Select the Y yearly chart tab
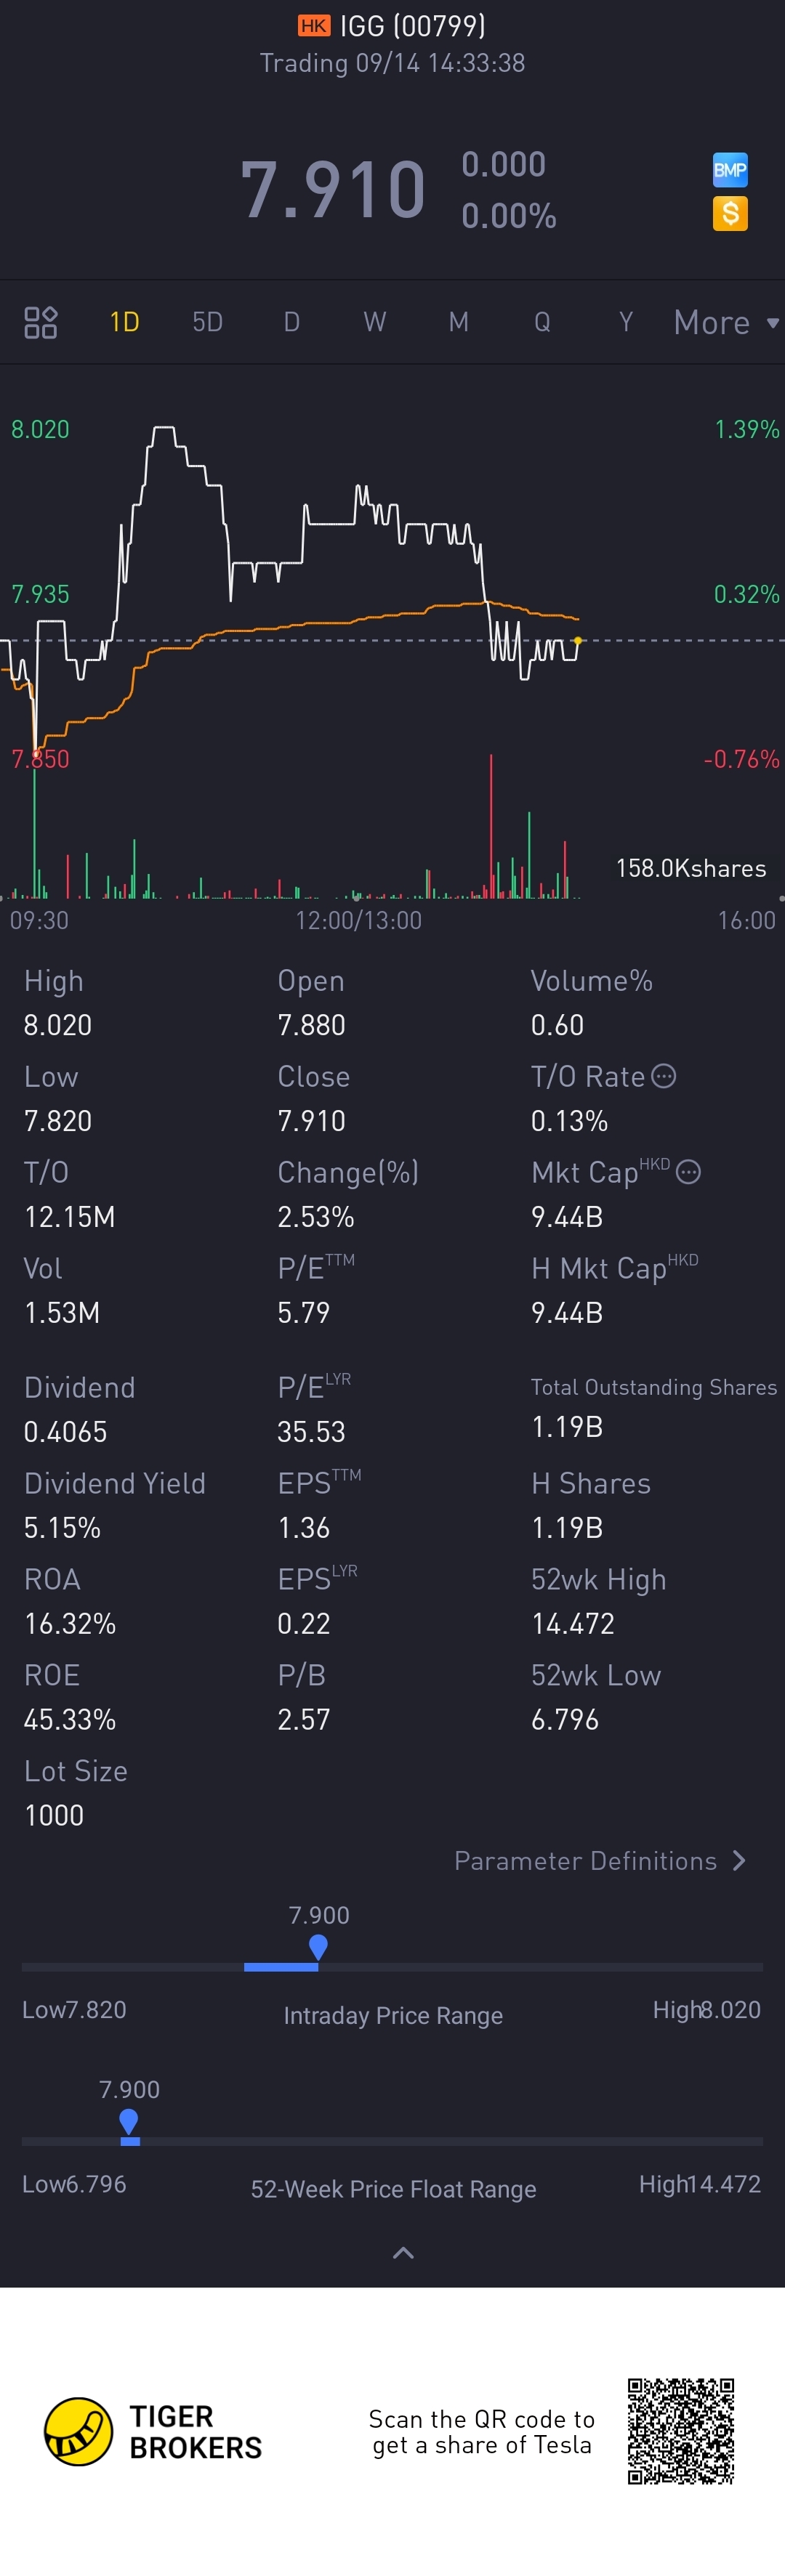The image size is (785, 2576). click(626, 322)
